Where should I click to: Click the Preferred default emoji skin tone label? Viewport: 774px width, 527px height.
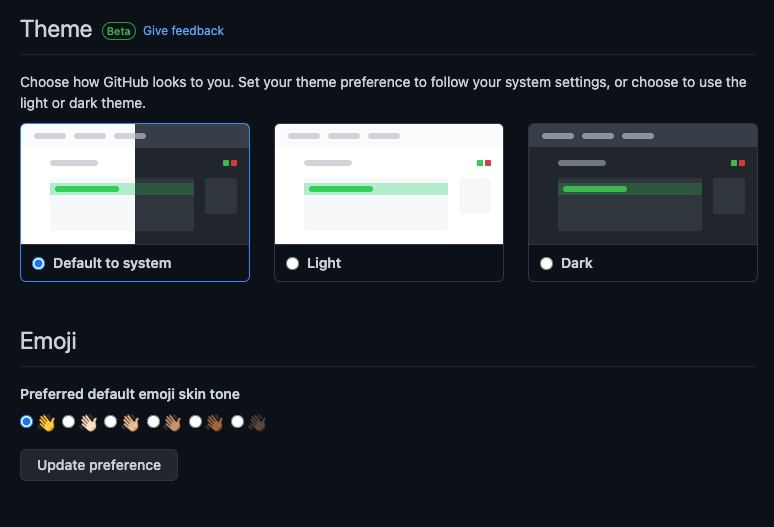click(130, 394)
